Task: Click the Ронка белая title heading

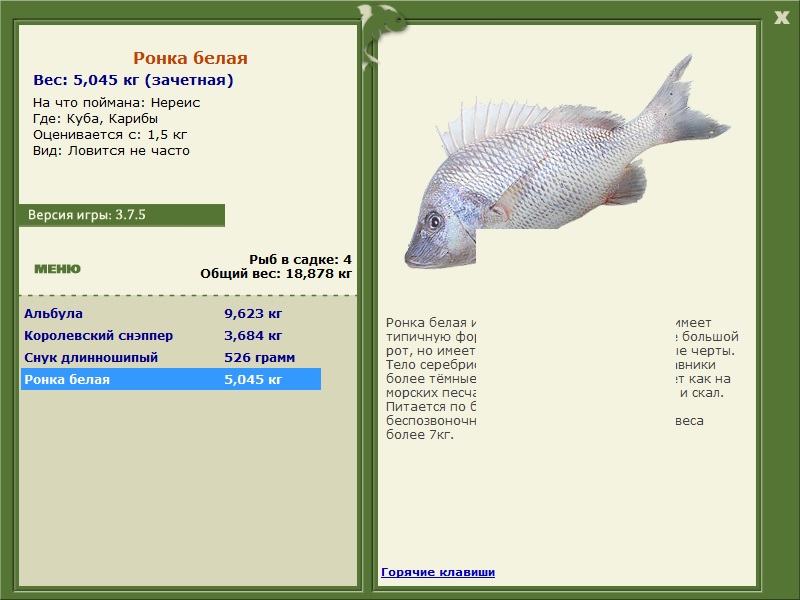Action: 190,58
